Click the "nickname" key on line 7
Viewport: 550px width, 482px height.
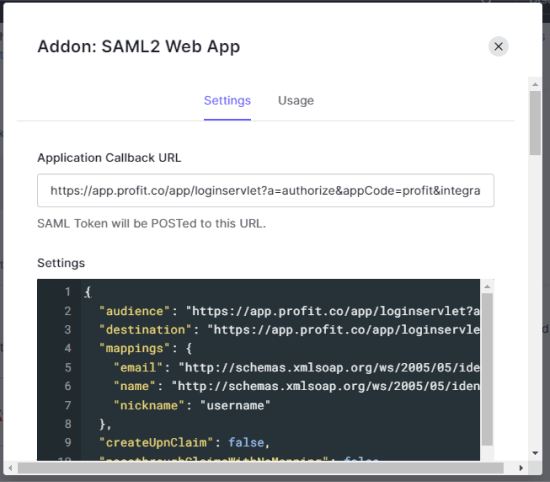[x=149, y=406]
